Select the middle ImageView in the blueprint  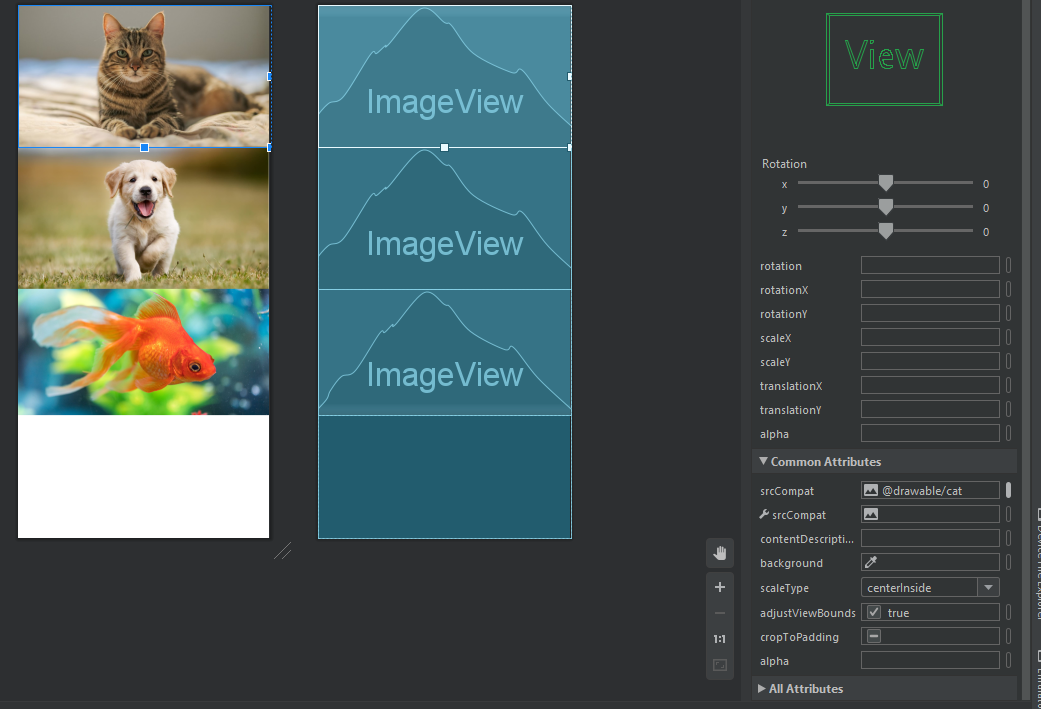pos(445,219)
